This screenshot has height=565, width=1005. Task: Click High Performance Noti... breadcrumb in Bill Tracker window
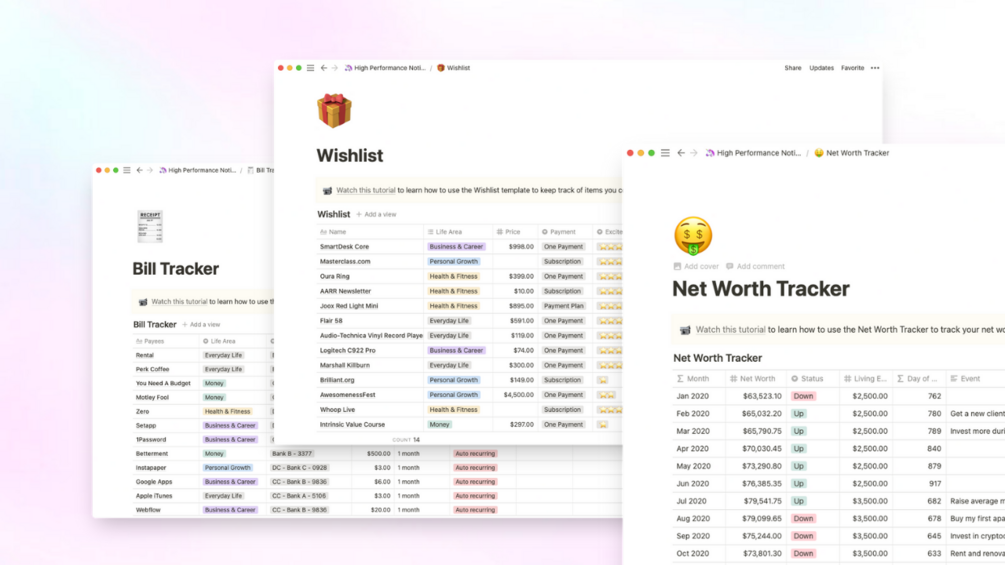197,170
